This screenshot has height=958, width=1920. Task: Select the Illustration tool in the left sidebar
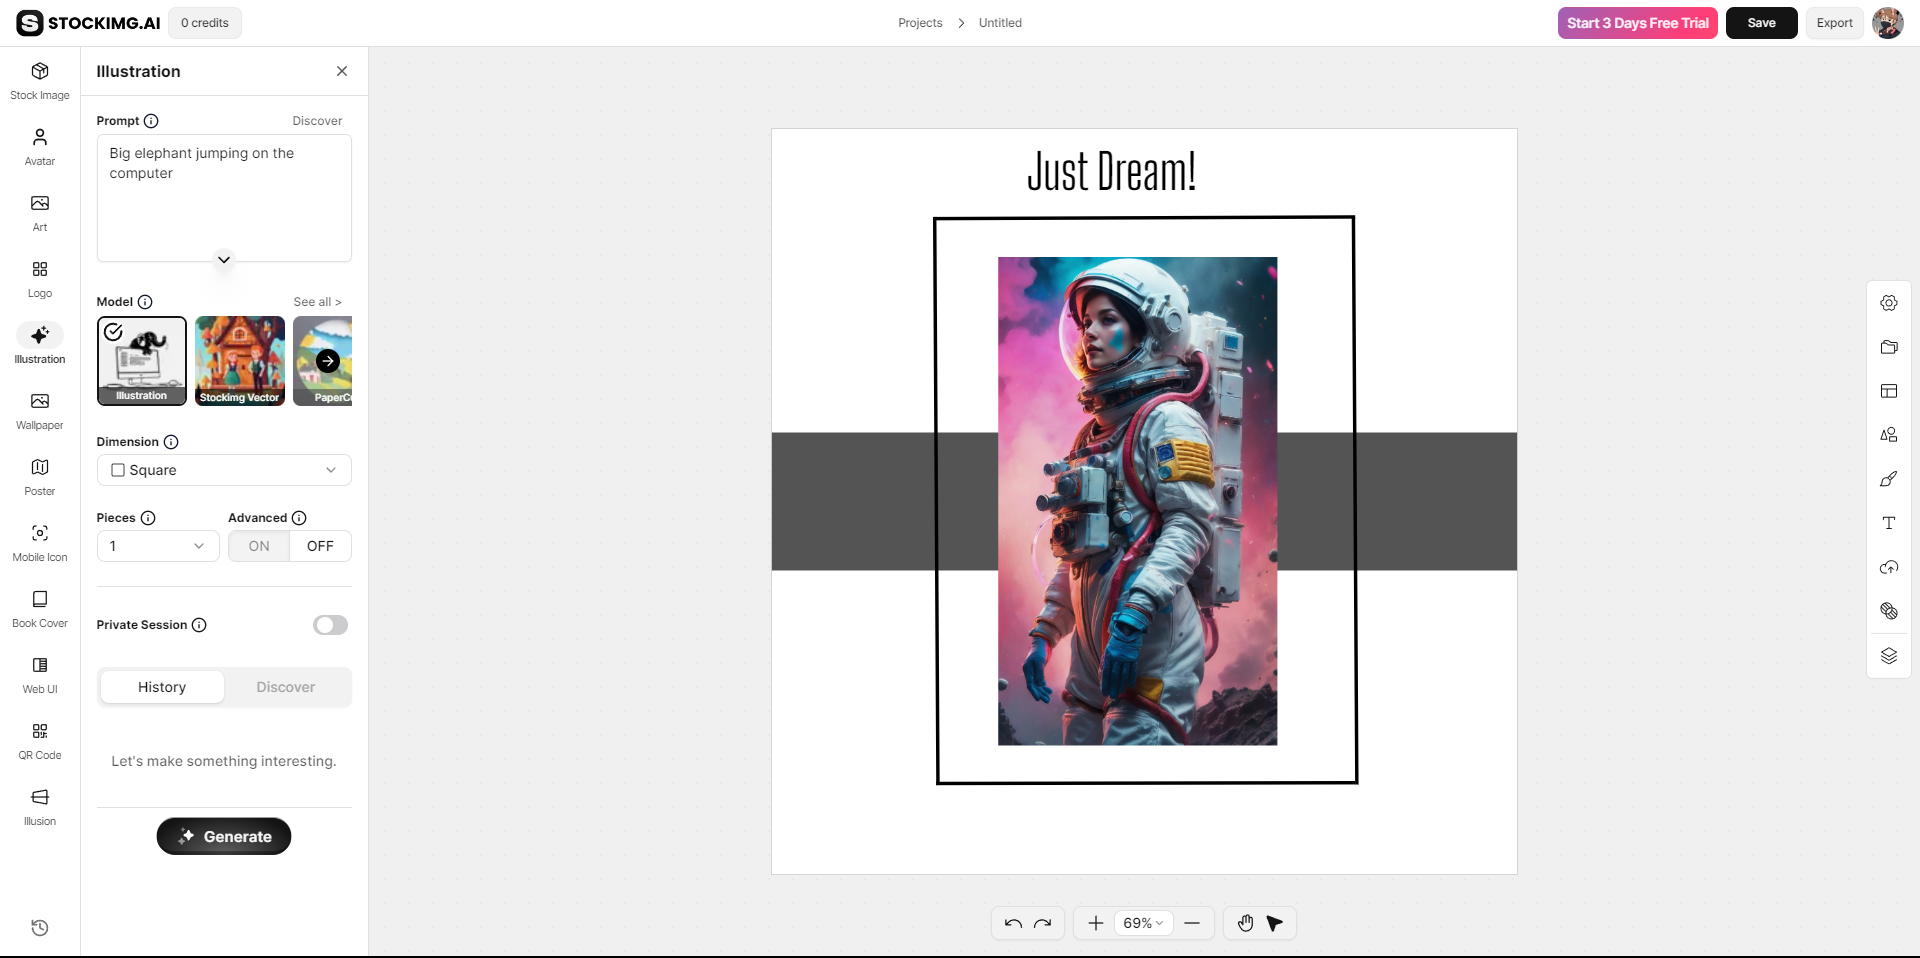pos(39,344)
